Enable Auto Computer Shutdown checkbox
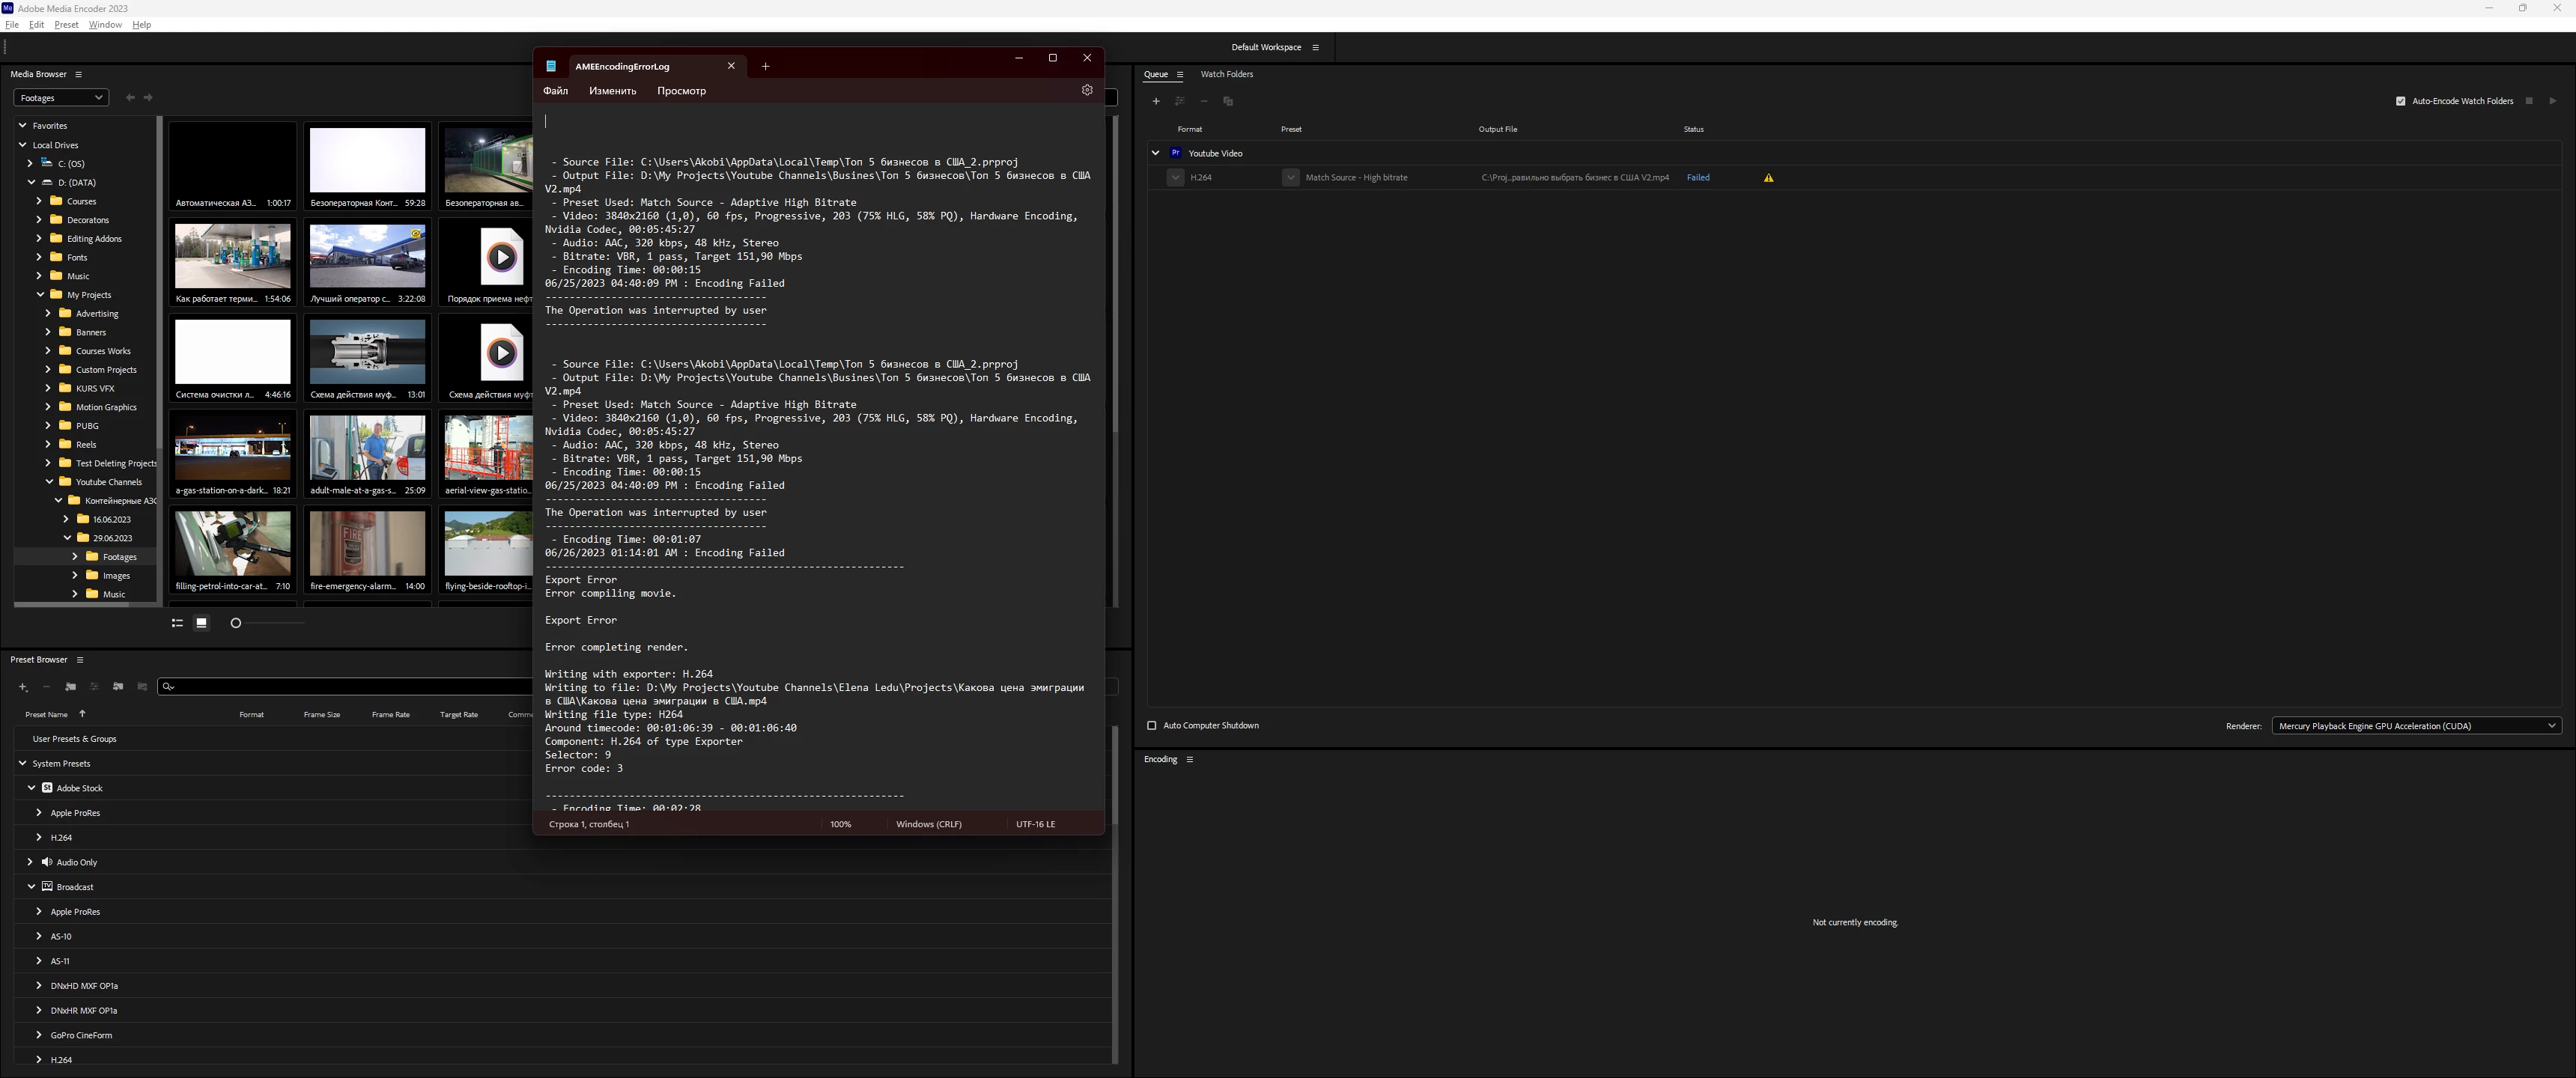Screen dimensions: 2576x1078 point(1151,726)
